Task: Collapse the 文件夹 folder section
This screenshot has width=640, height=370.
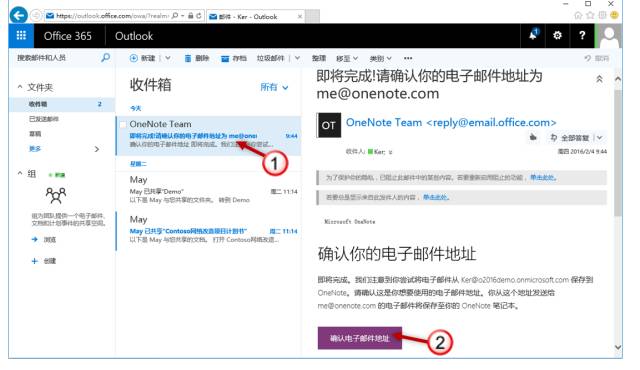Action: click(x=20, y=87)
